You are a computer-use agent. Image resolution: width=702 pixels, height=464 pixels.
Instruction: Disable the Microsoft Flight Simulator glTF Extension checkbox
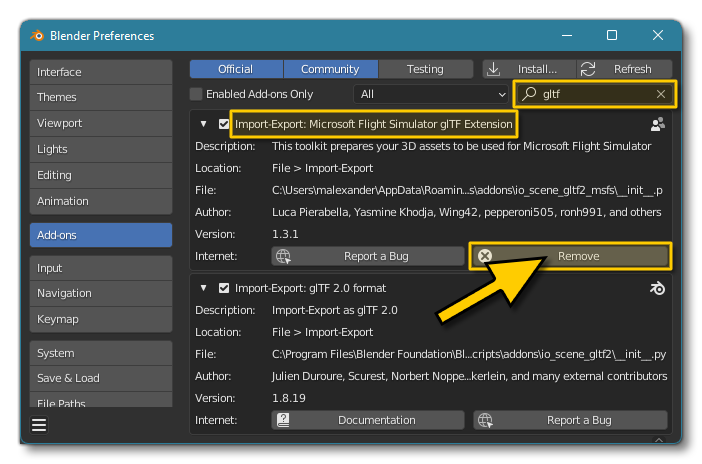coord(224,124)
